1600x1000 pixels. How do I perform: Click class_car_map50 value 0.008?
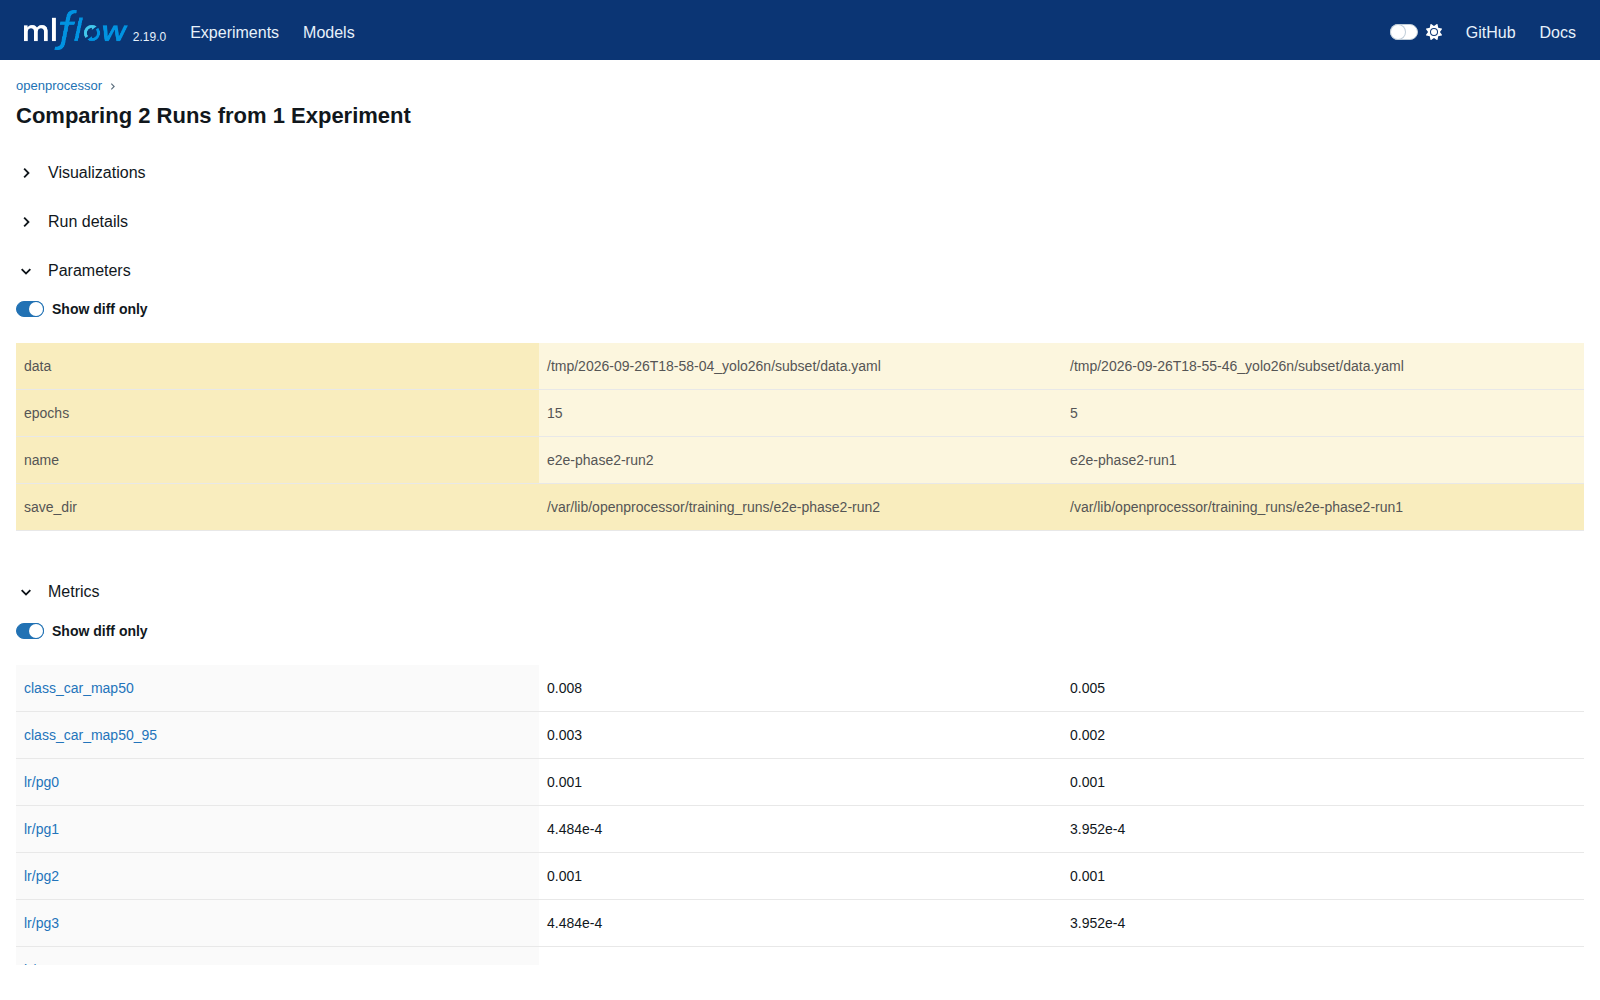click(564, 688)
